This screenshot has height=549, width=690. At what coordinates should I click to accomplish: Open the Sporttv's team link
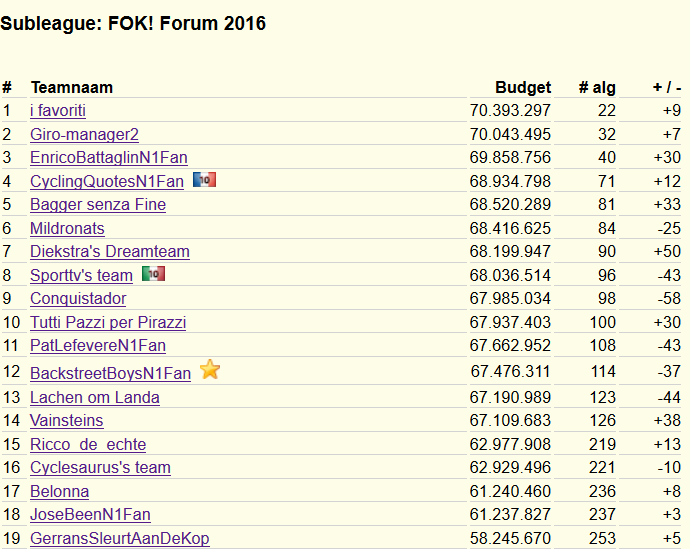point(81,275)
